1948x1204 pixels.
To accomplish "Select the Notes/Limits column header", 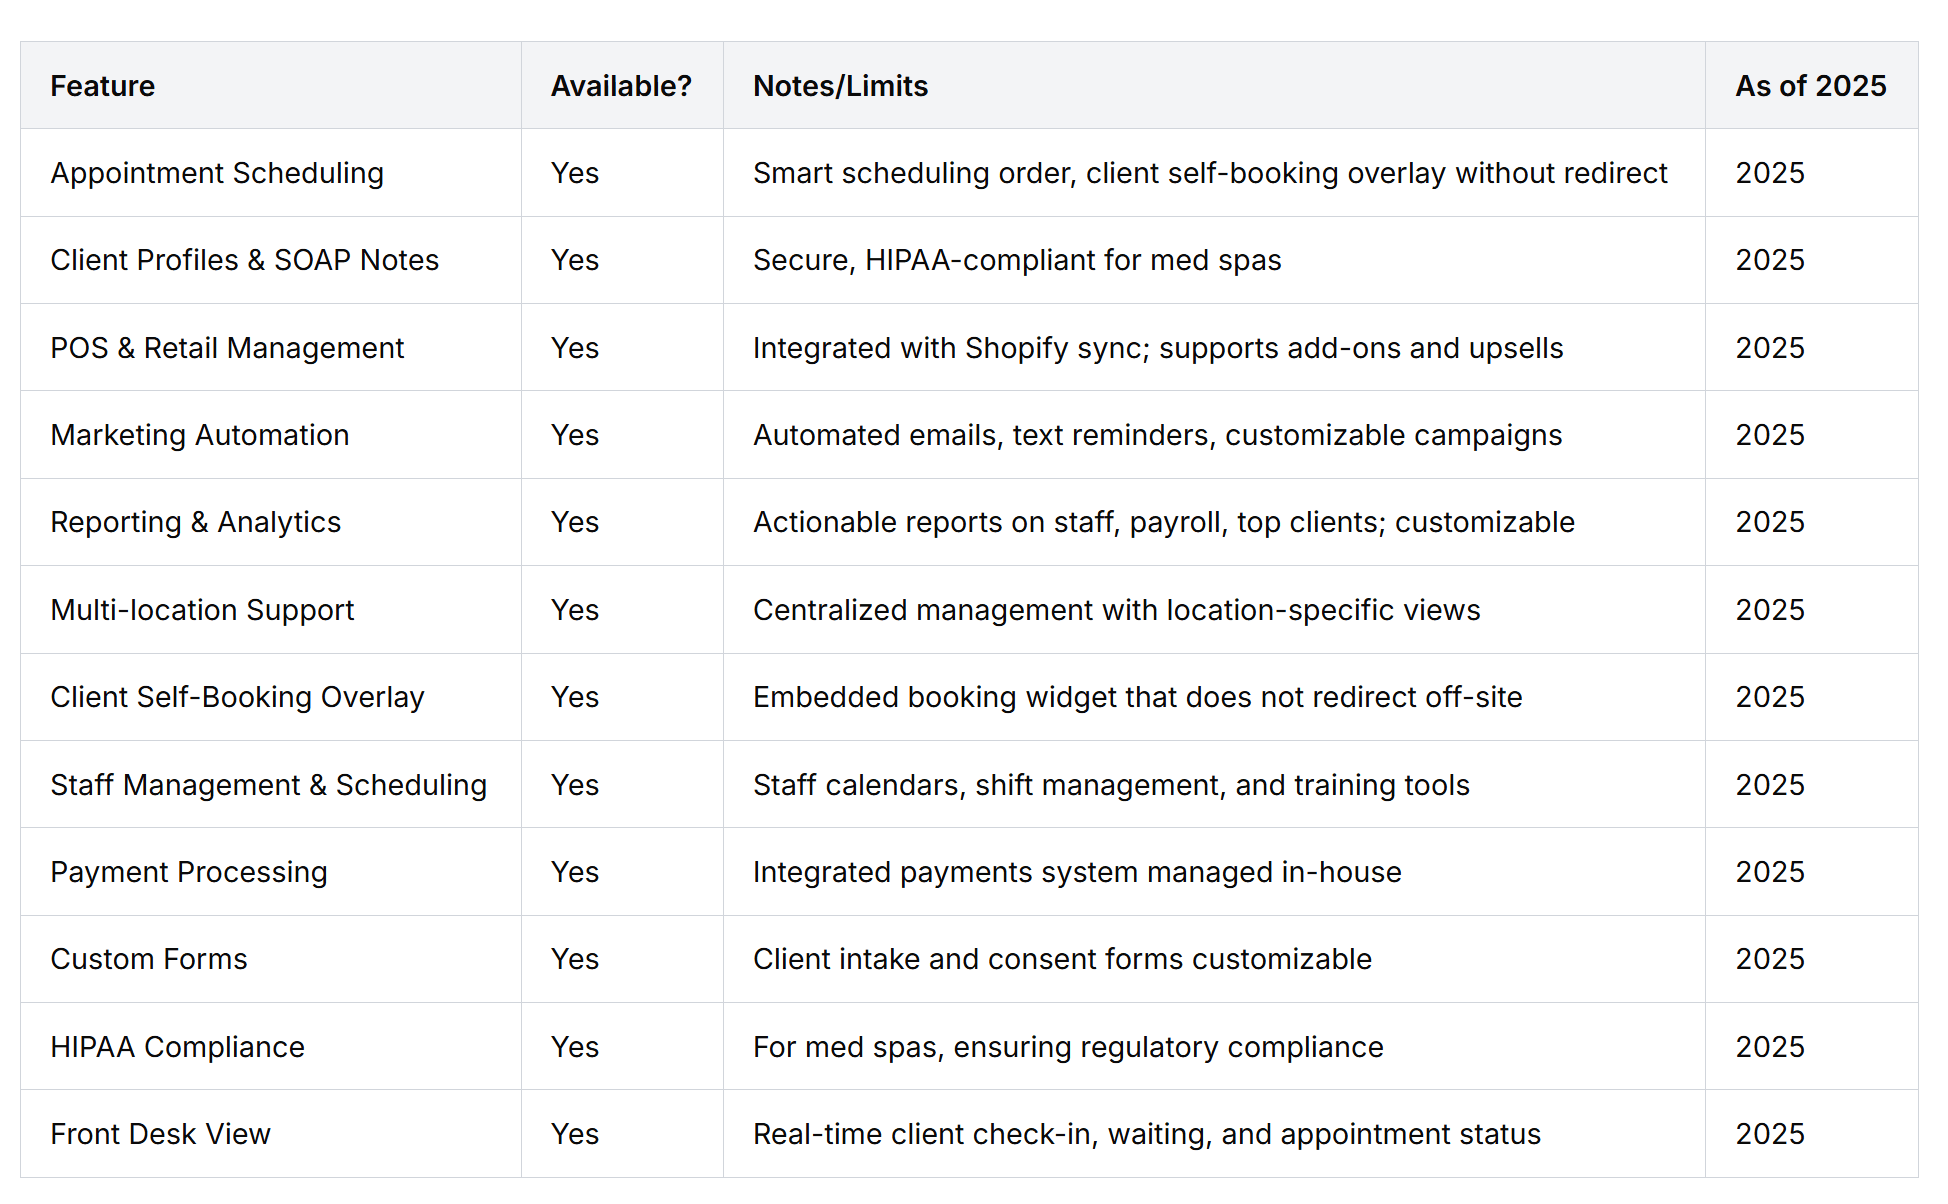I will tap(840, 86).
